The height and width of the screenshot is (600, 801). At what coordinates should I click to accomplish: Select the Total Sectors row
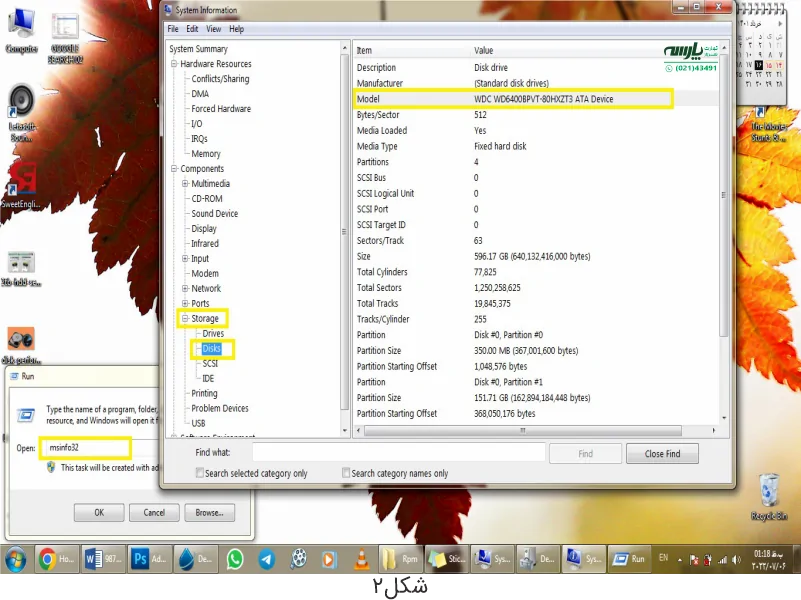536,287
